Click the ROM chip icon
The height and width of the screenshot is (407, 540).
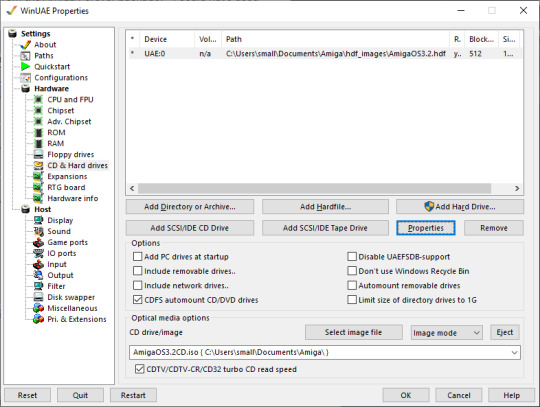coord(39,133)
